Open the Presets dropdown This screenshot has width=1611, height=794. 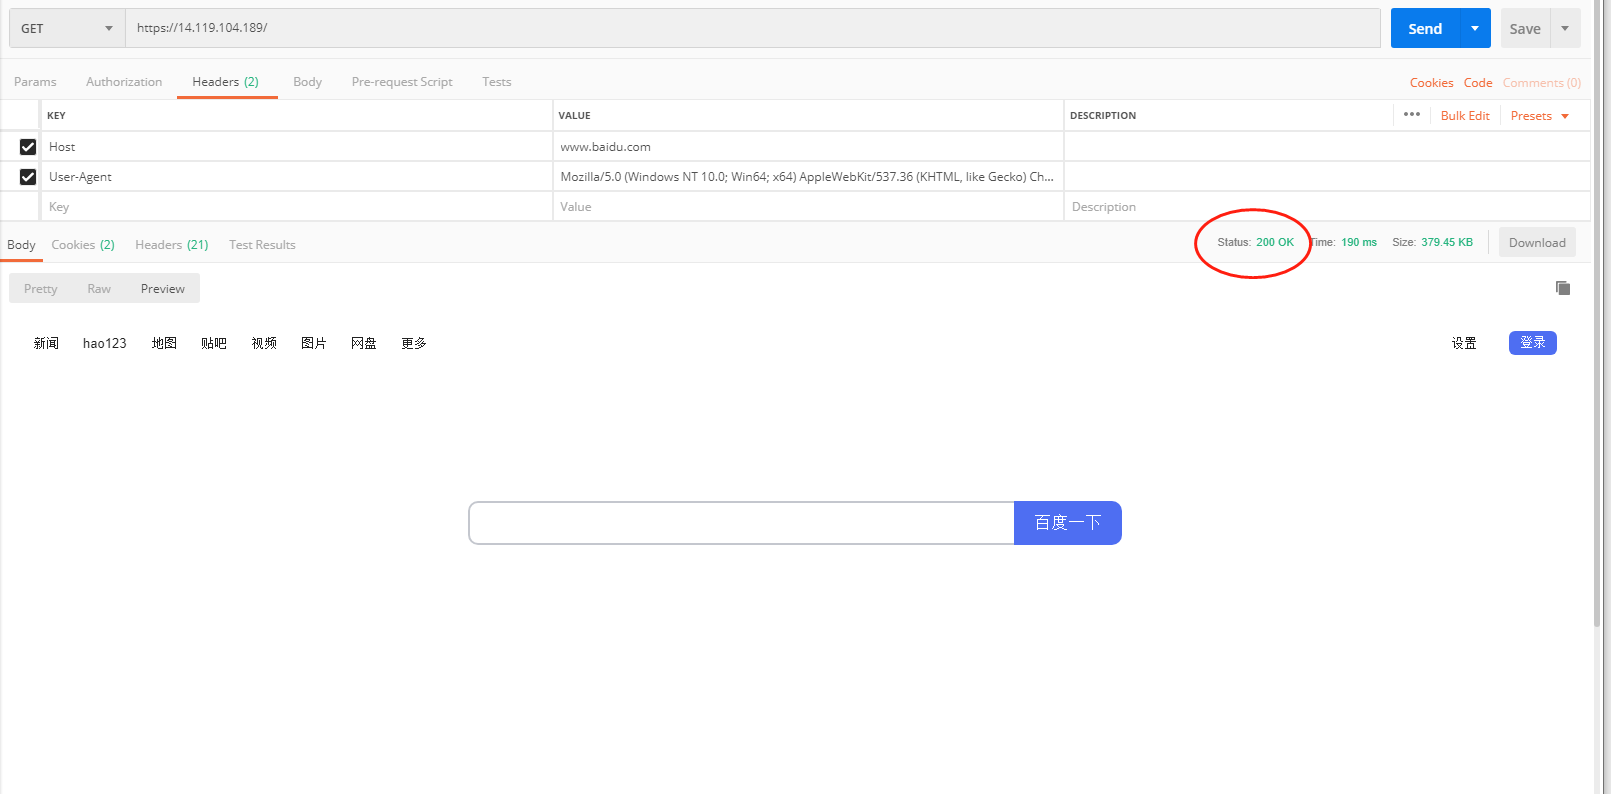point(1539,116)
